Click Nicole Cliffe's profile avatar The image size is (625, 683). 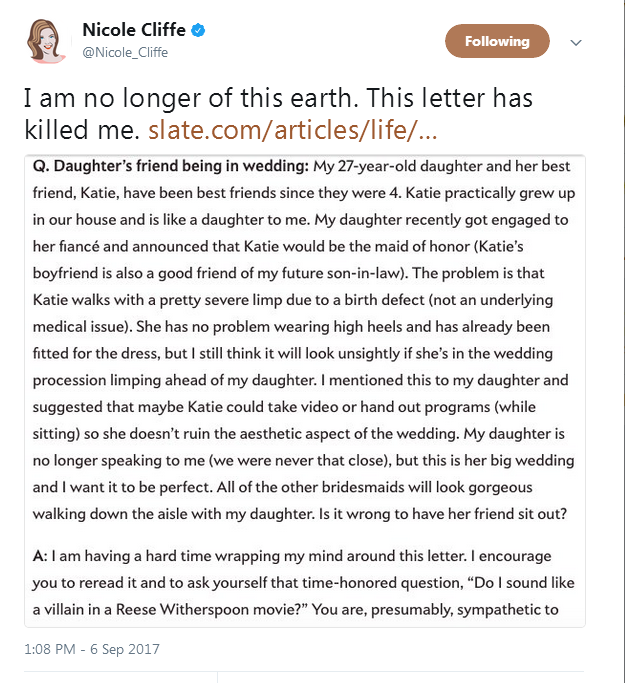[x=48, y=40]
